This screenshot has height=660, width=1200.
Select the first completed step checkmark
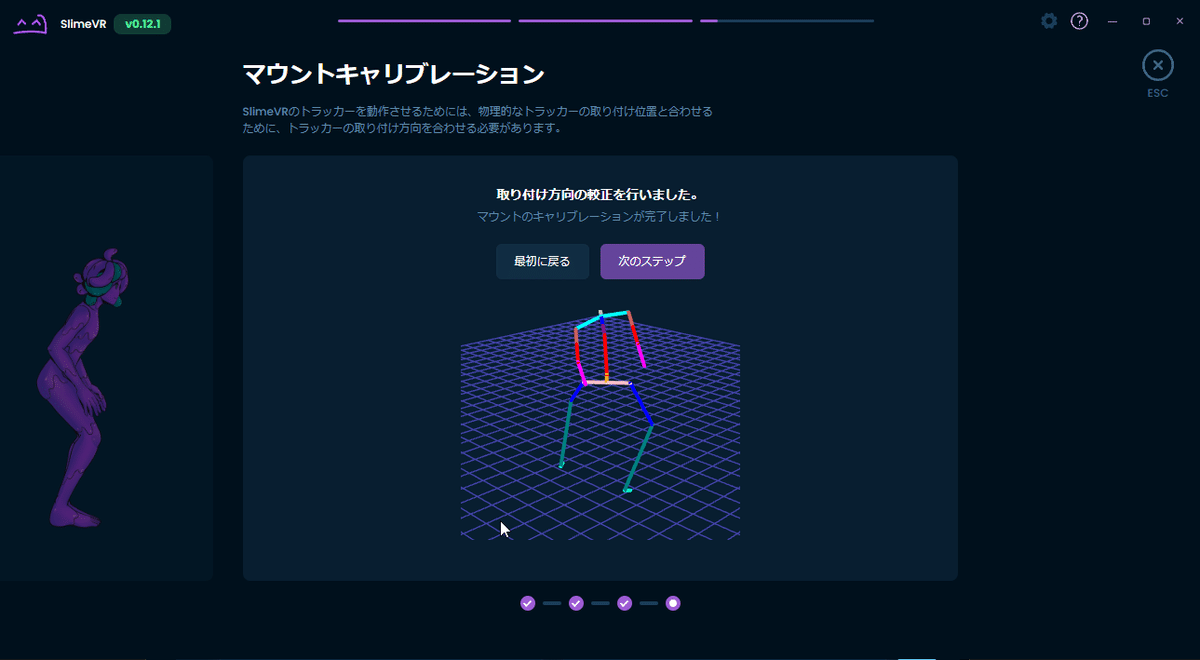pos(527,603)
